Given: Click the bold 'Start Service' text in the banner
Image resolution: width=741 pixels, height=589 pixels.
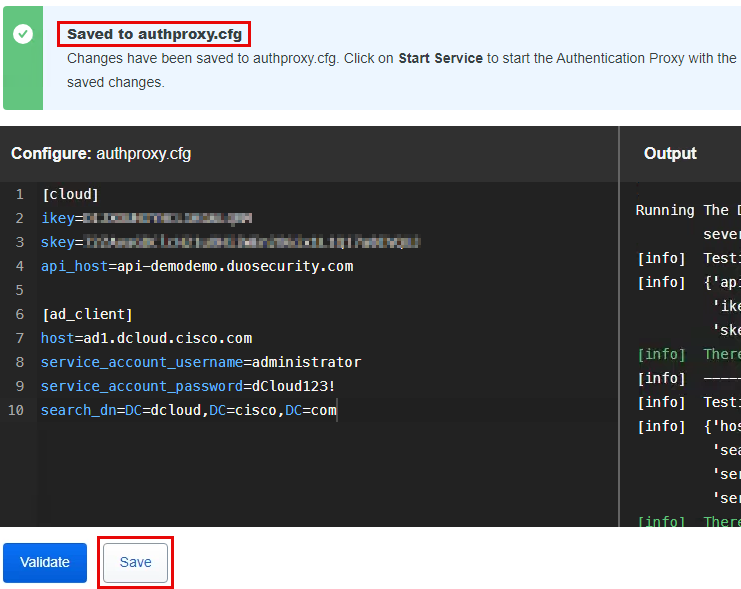Looking at the screenshot, I should point(440,58).
